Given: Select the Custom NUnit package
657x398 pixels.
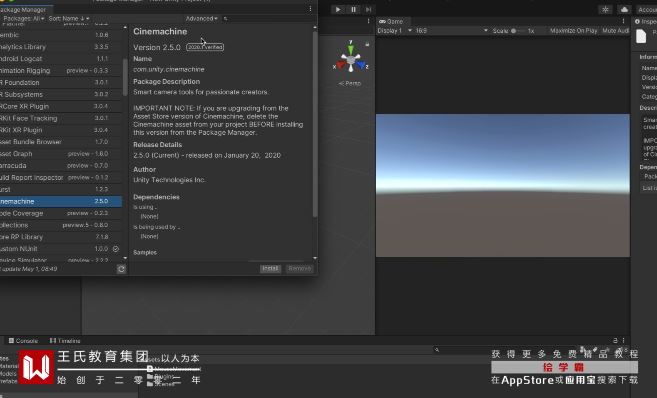Looking at the screenshot, I should (x=61, y=249).
